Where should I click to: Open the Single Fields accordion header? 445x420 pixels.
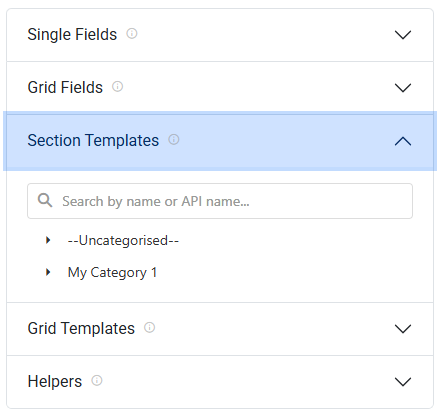pos(220,35)
